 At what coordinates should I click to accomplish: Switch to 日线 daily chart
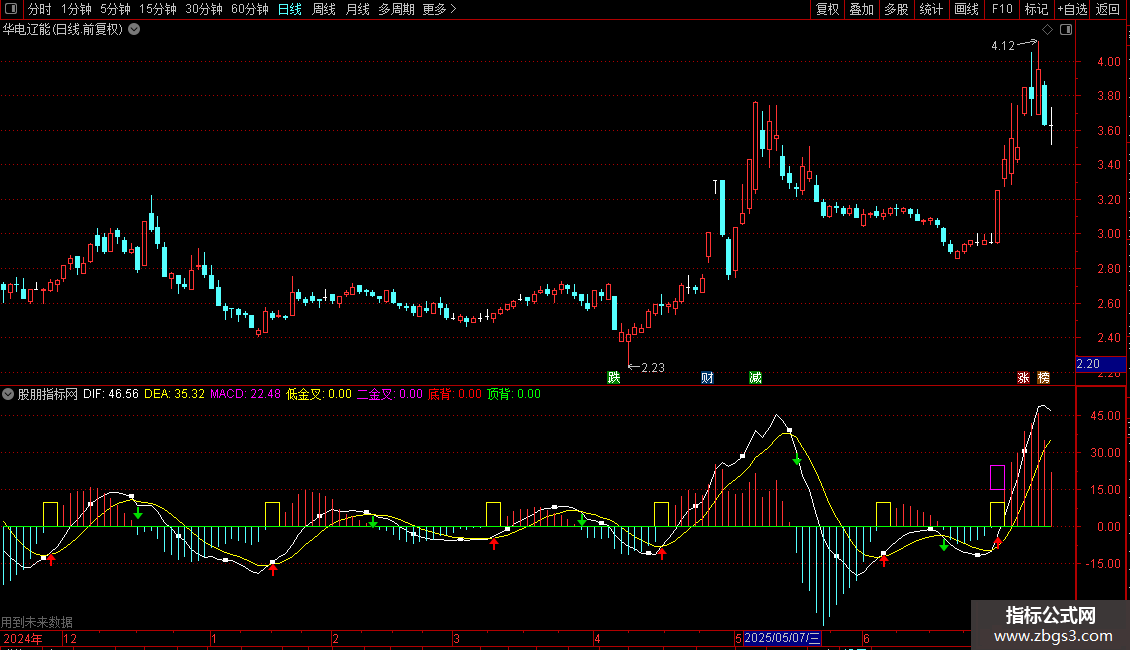coord(290,9)
